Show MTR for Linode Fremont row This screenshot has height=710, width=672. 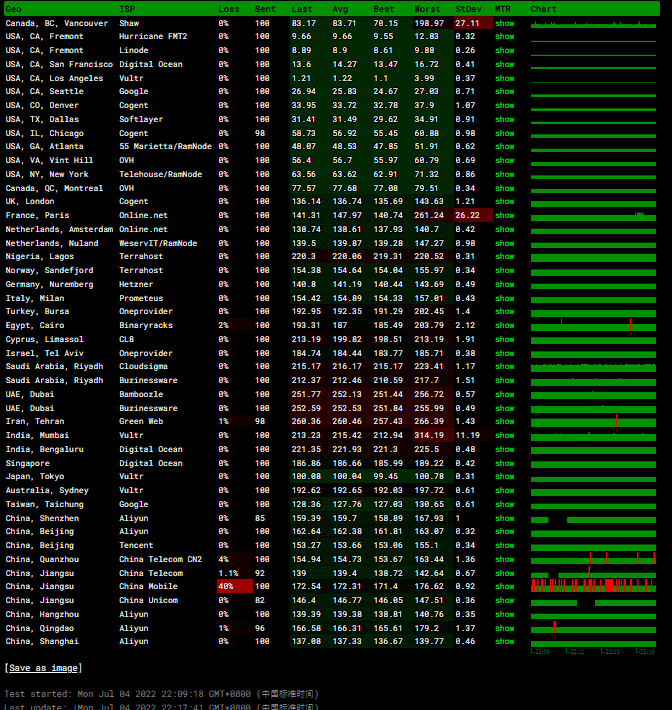(x=504, y=50)
